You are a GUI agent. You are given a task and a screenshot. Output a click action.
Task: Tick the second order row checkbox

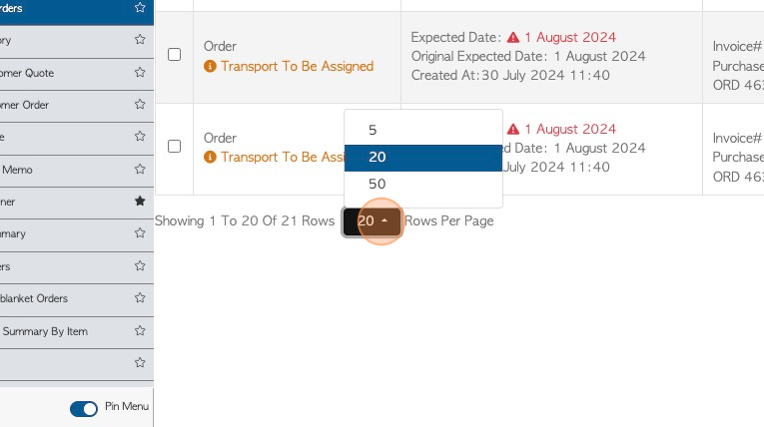coord(174,146)
